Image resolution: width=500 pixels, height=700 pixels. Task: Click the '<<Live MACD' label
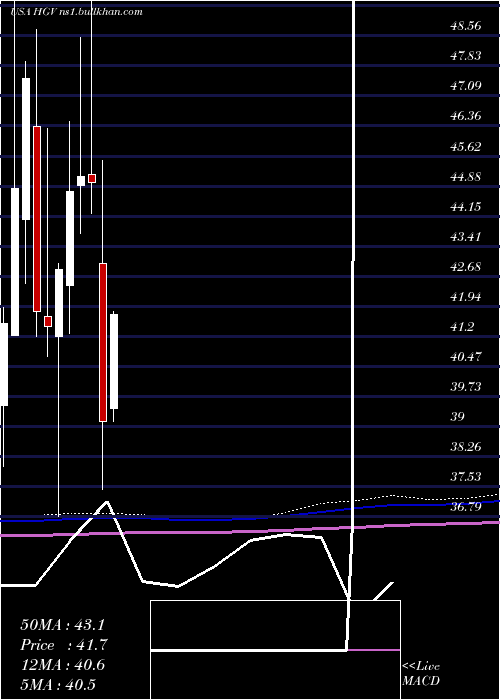(x=421, y=673)
